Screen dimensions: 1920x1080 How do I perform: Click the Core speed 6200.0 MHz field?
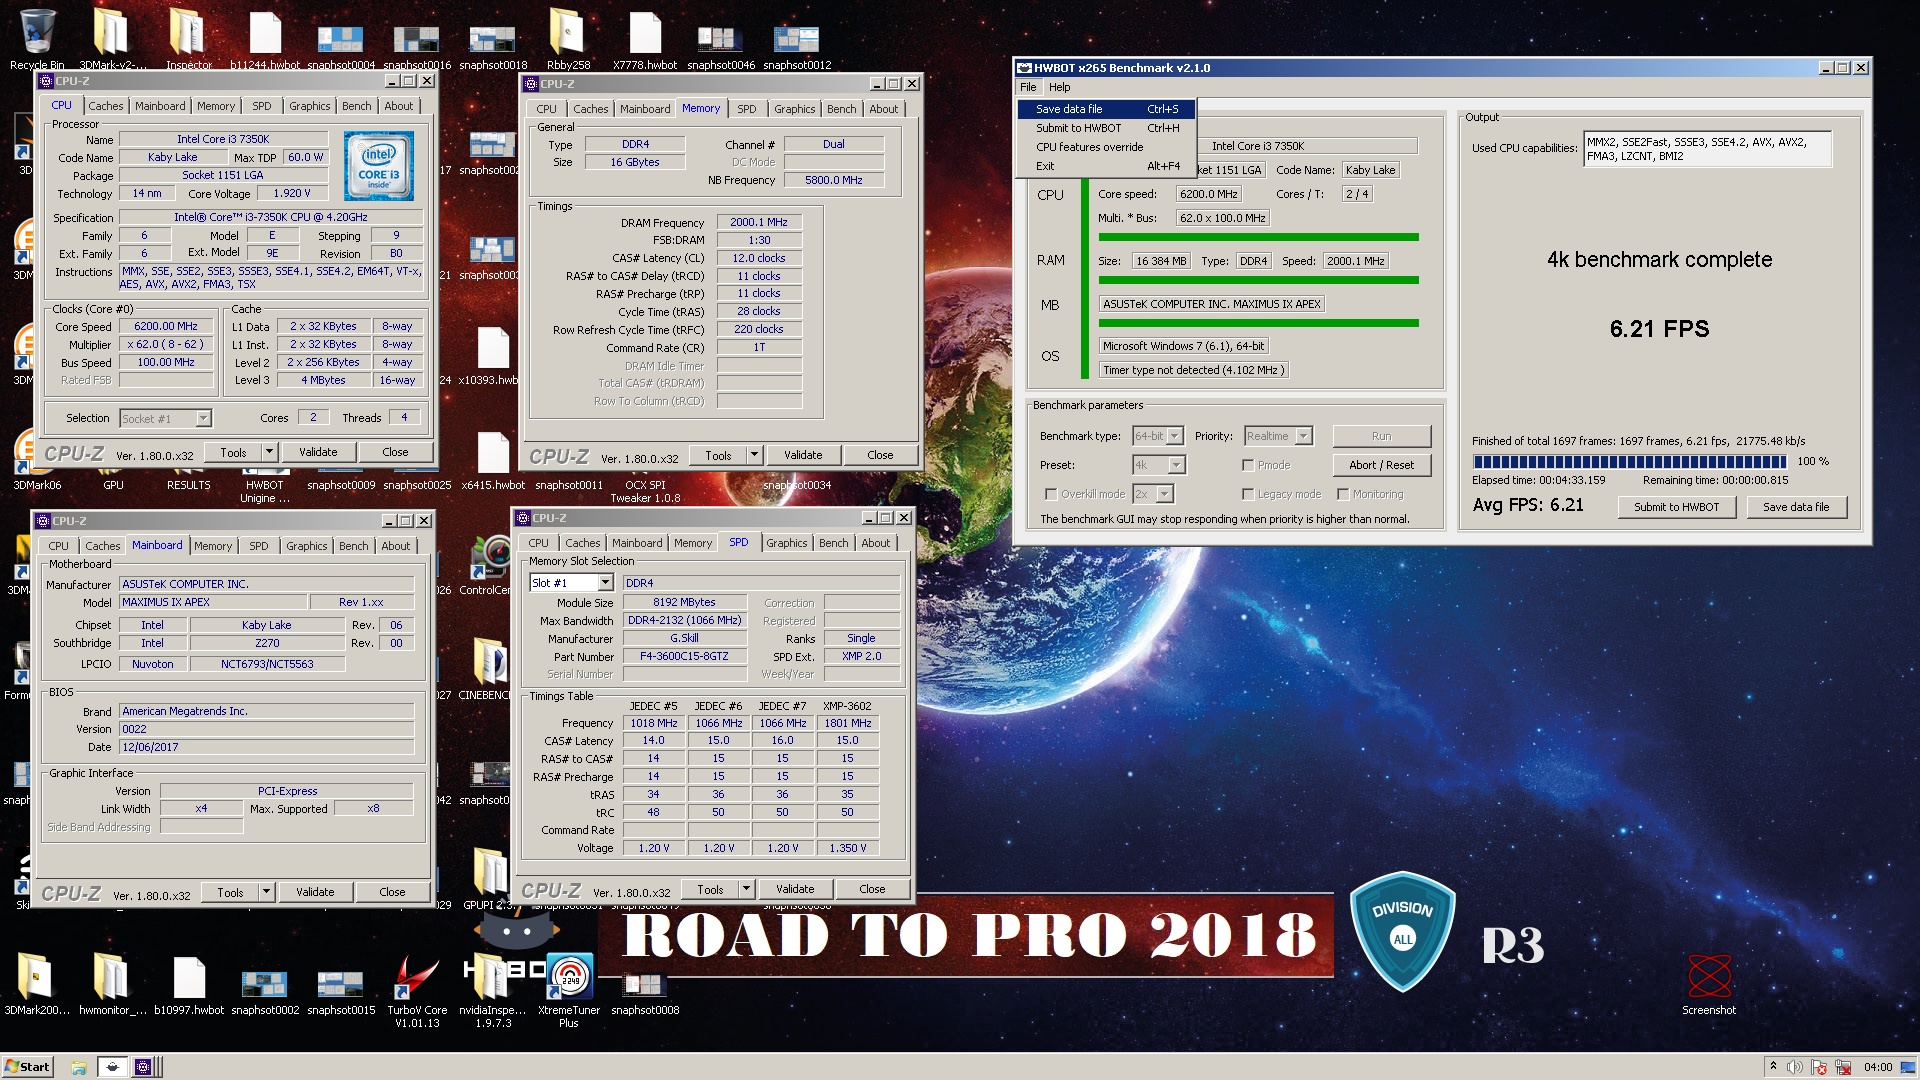click(1209, 194)
